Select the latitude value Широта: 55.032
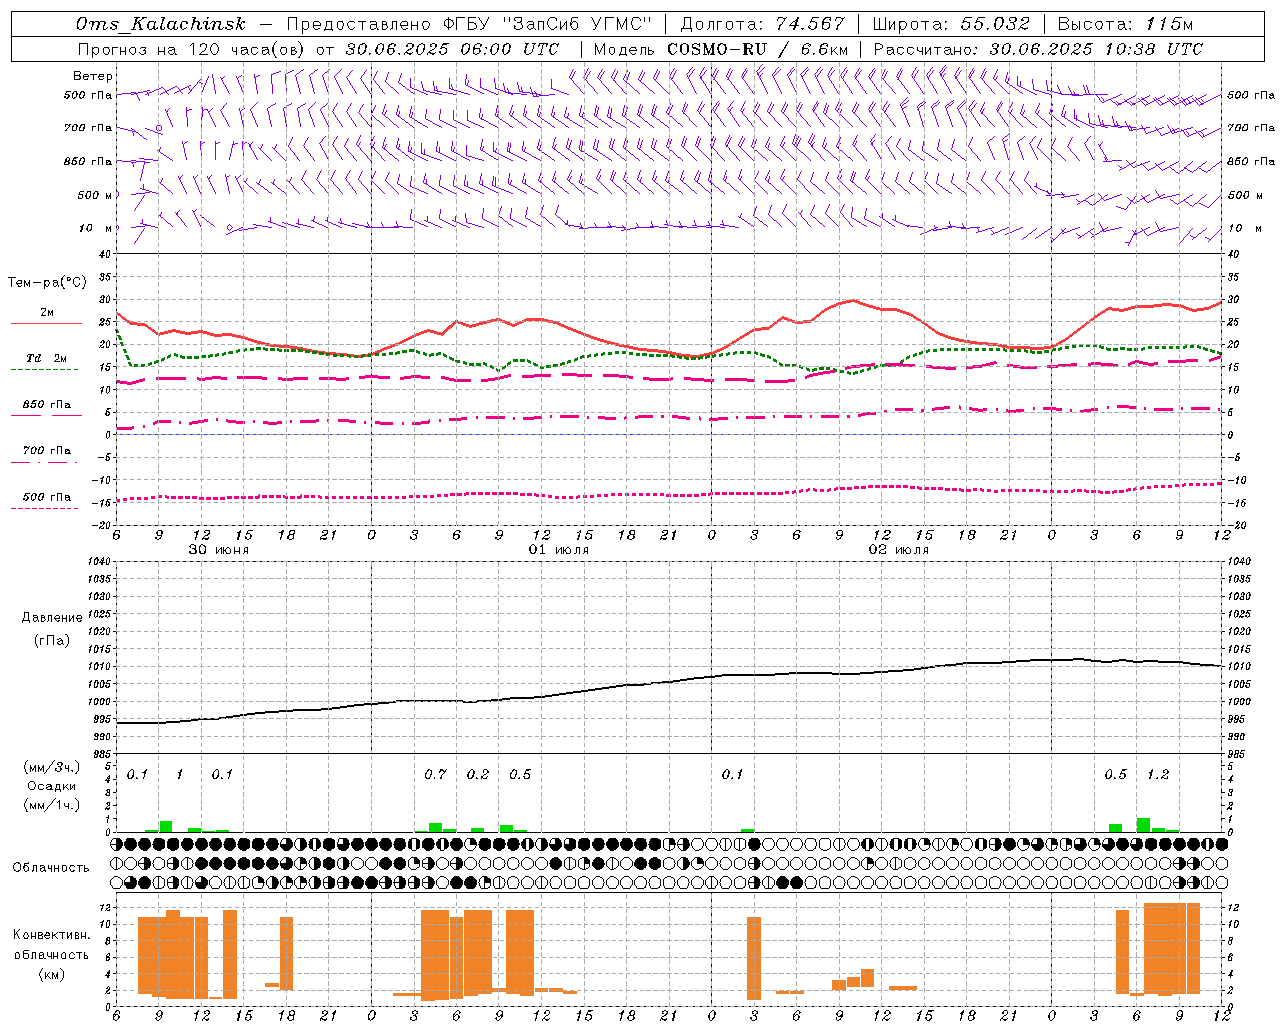 tap(951, 25)
